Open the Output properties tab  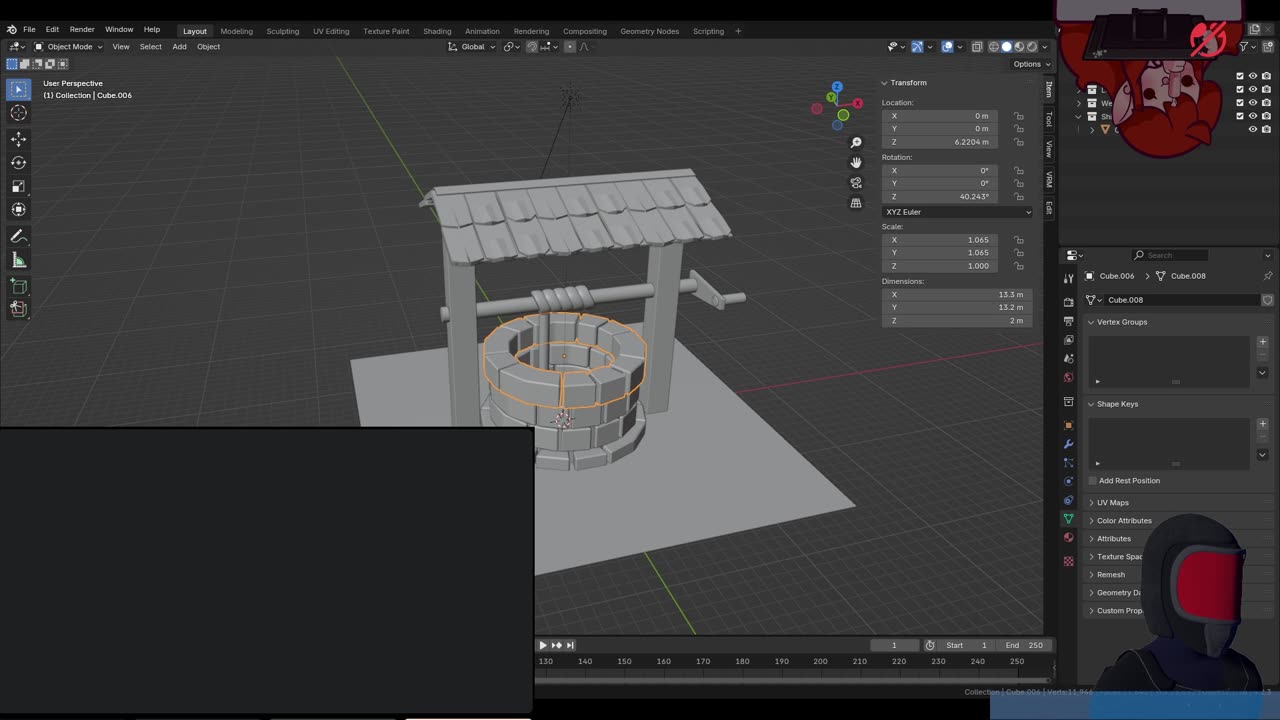click(x=1068, y=321)
